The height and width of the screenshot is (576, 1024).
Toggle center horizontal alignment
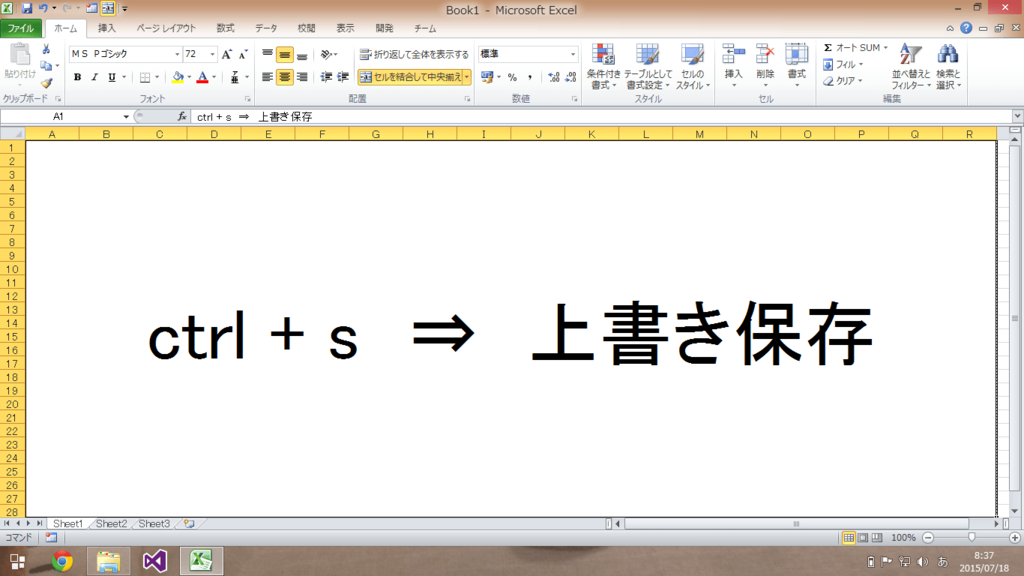pos(284,77)
